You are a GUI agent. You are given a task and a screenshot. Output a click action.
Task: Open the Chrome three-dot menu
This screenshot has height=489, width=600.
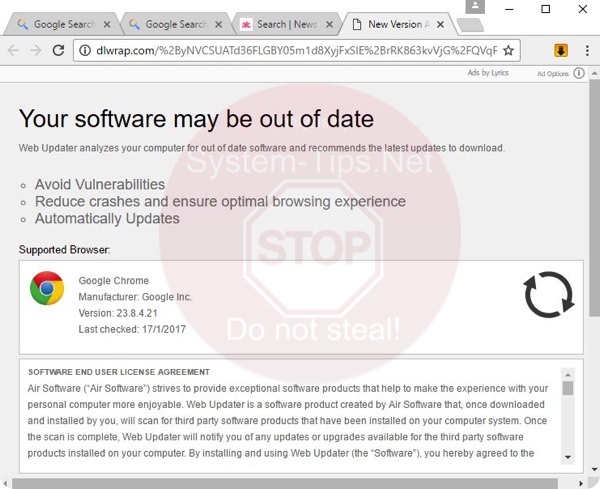[587, 50]
